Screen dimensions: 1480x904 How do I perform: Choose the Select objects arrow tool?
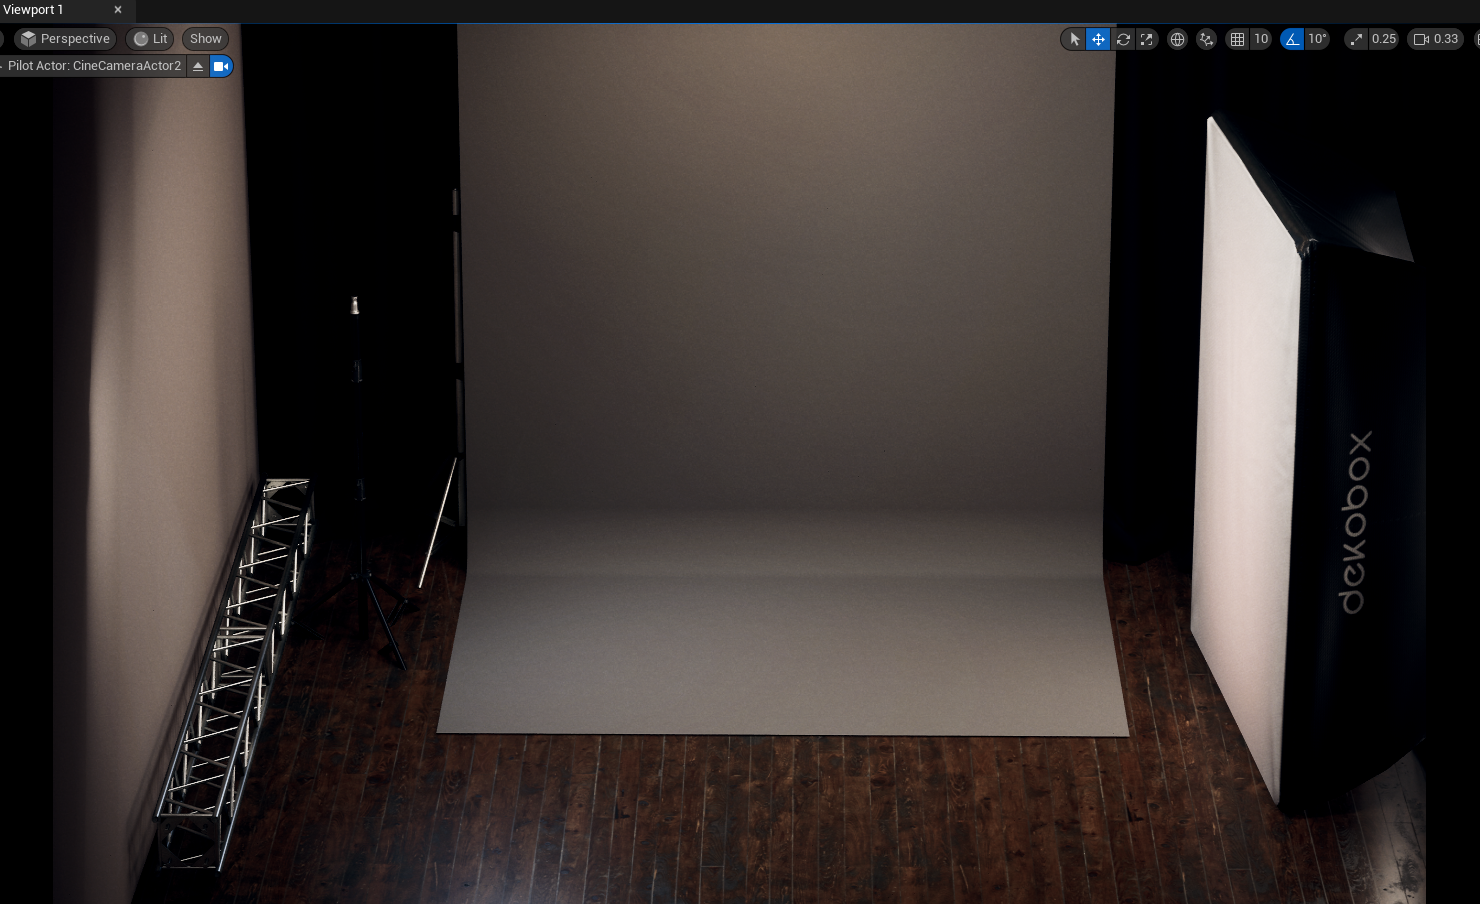pyautogui.click(x=1074, y=39)
